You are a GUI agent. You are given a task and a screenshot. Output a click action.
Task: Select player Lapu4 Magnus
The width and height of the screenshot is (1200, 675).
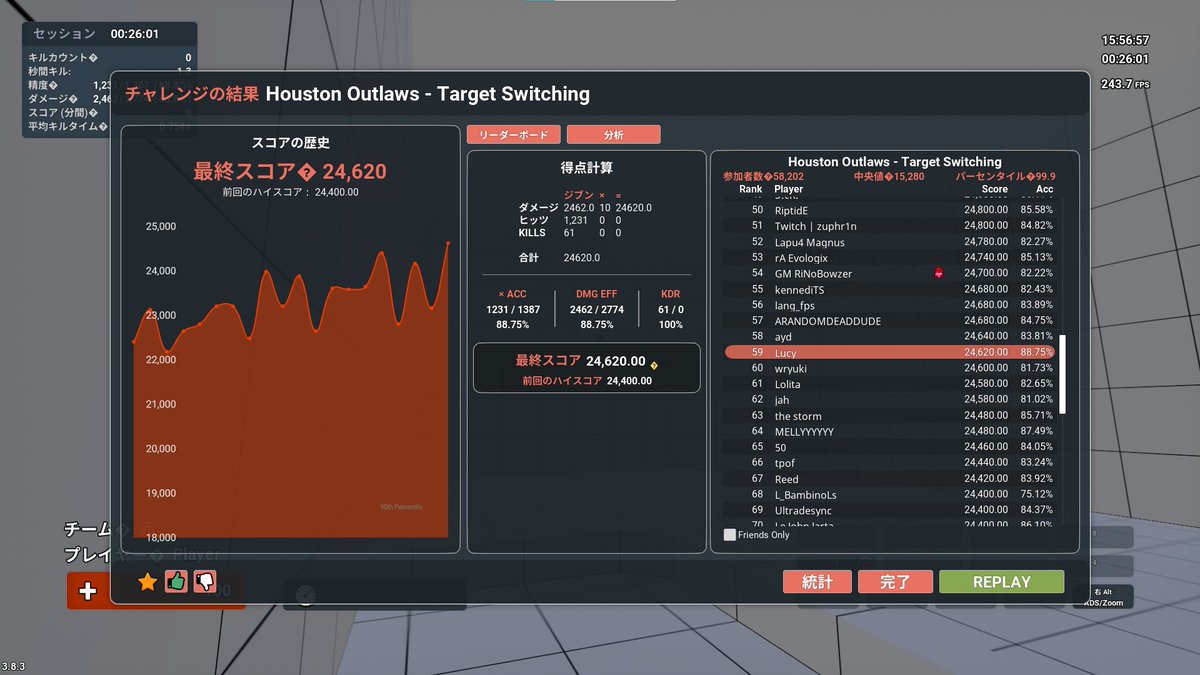click(889, 242)
